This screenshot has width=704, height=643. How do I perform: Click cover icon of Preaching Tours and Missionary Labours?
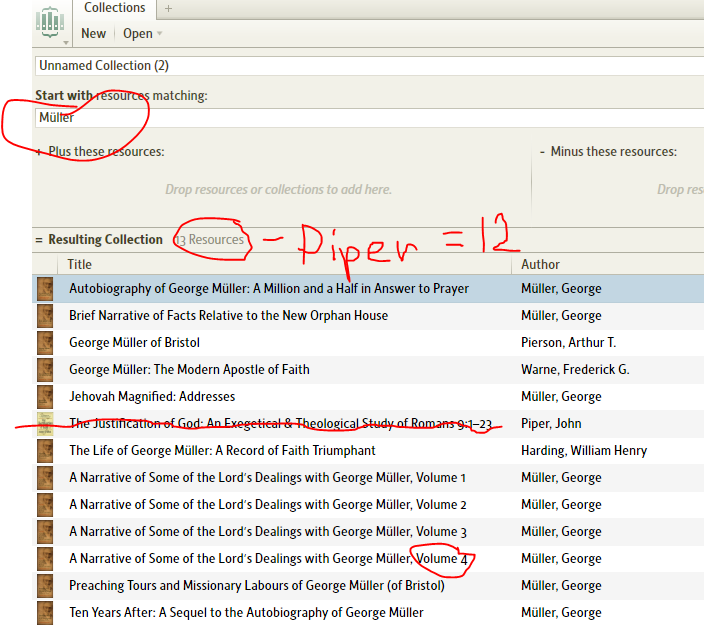pos(45,586)
